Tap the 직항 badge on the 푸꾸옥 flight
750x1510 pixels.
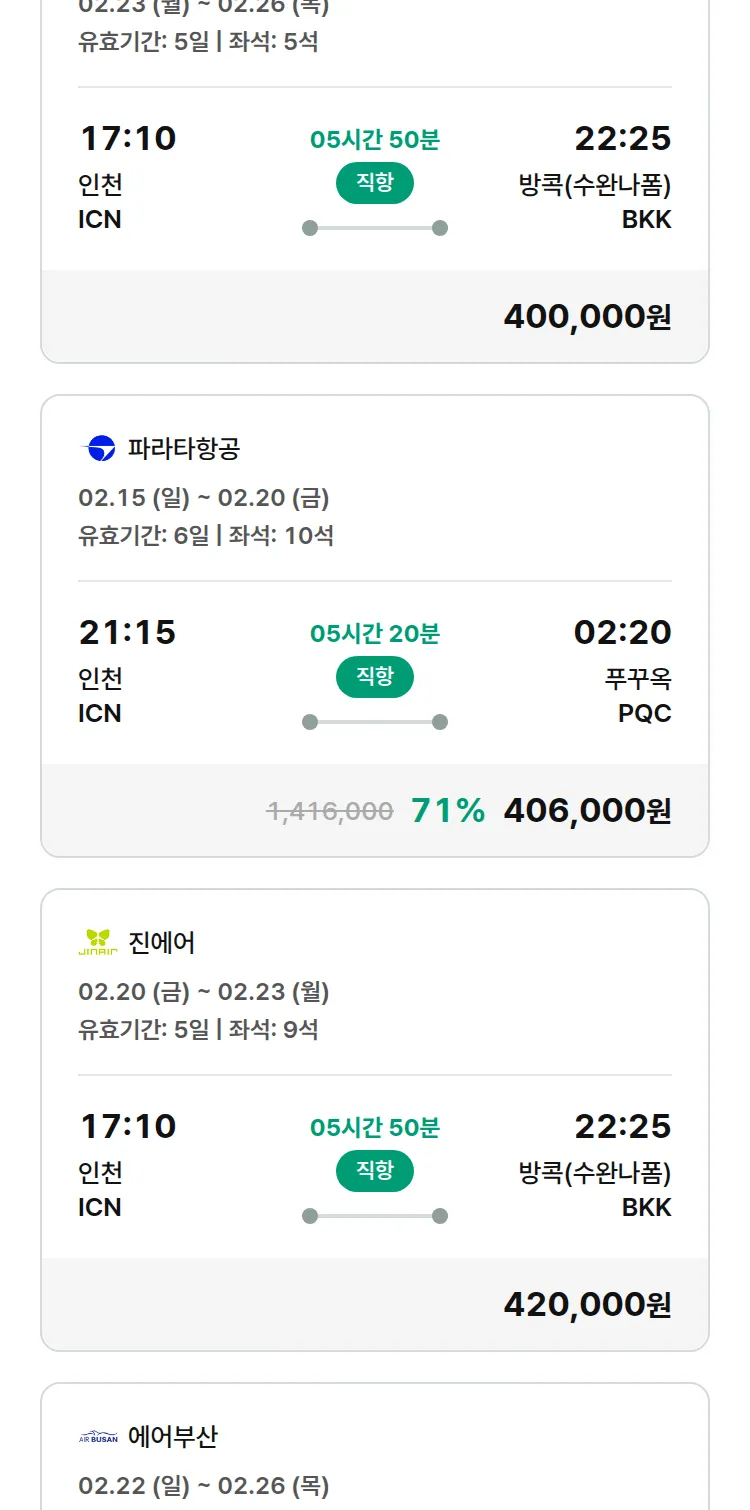[375, 677]
